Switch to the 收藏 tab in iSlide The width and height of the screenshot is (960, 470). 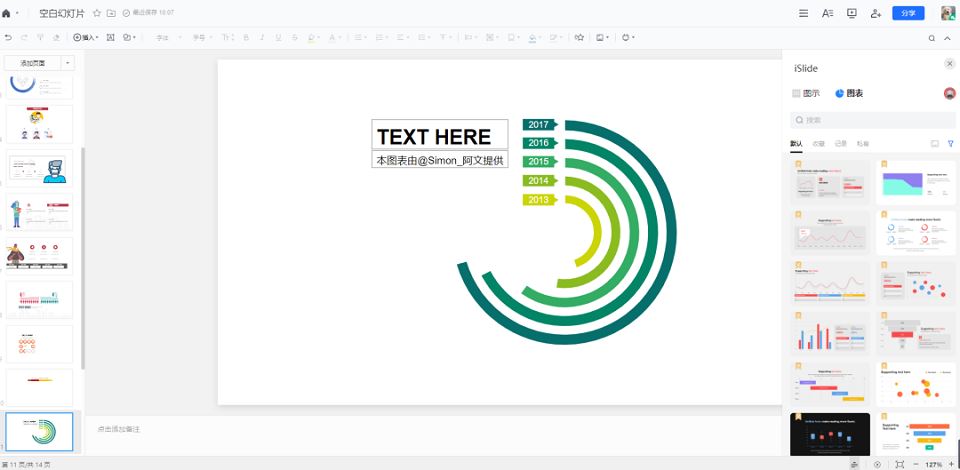point(819,143)
